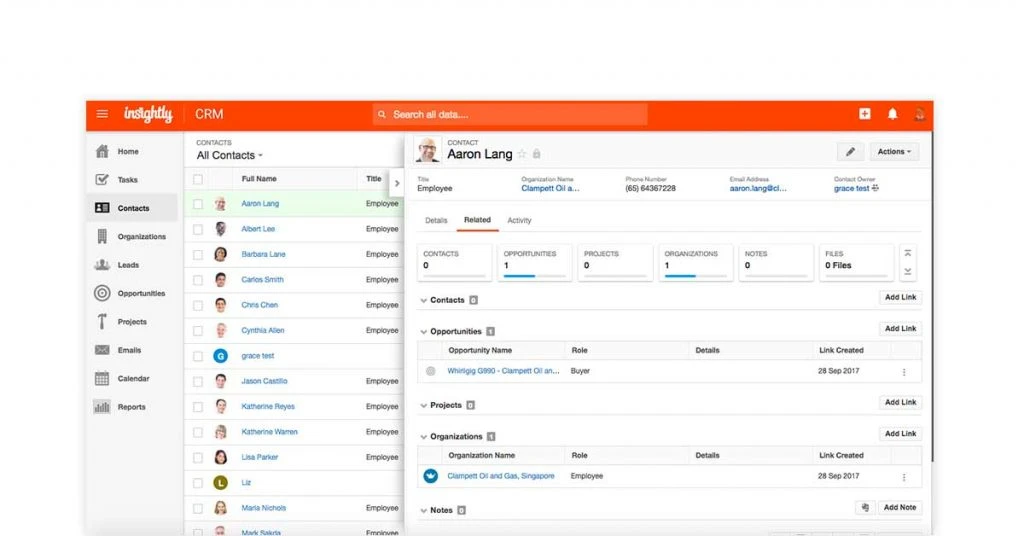The width and height of the screenshot is (1024, 536).
Task: Click the lock icon next to Aaron Lang
Action: (536, 154)
